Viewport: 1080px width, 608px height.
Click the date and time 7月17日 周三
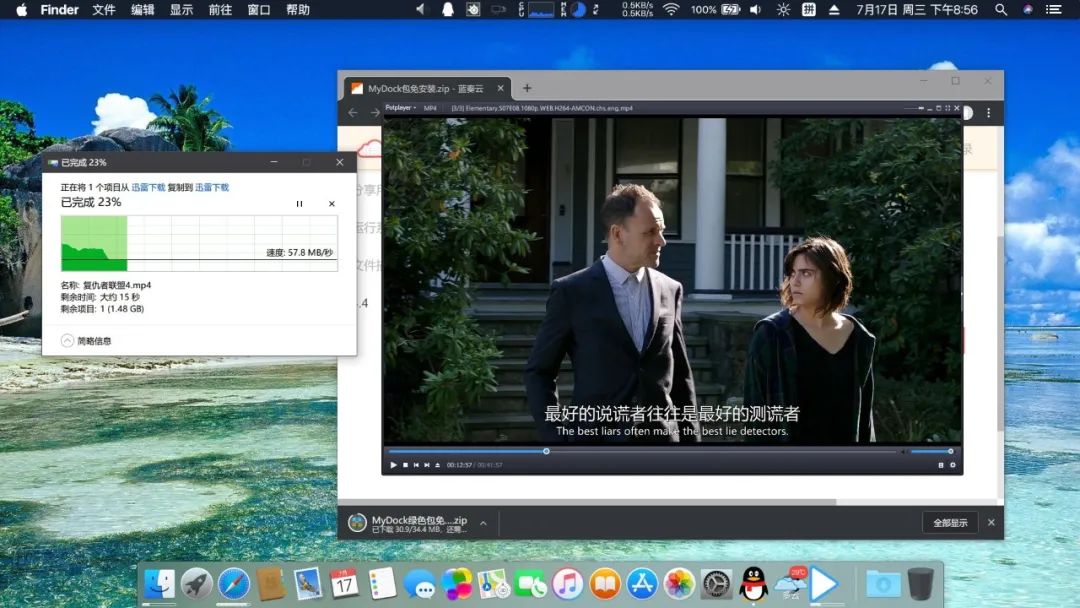click(x=917, y=10)
